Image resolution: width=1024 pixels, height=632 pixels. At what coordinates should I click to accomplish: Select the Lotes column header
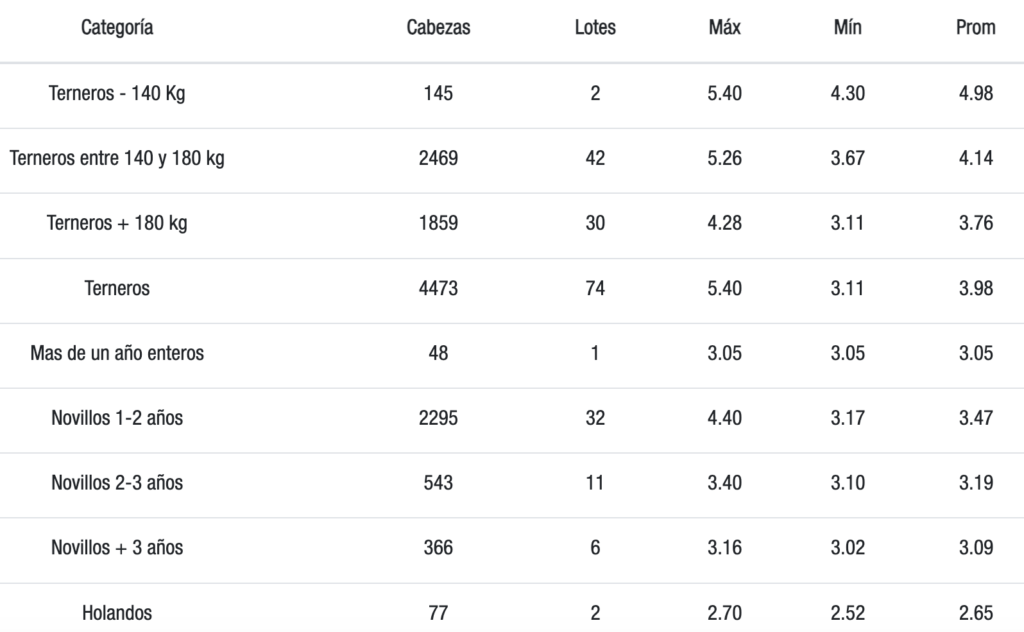pos(595,28)
